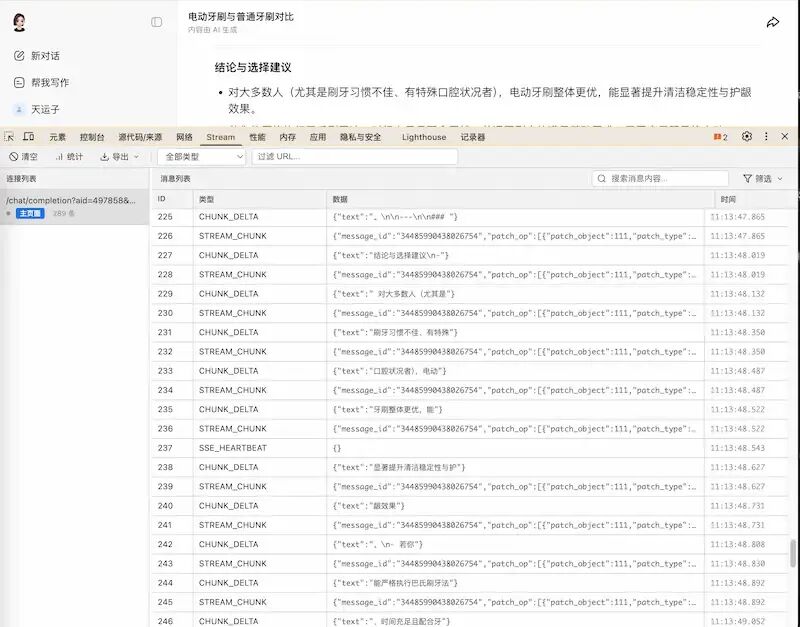
Task: Select the /chat/completion connection entry
Action: (74, 206)
